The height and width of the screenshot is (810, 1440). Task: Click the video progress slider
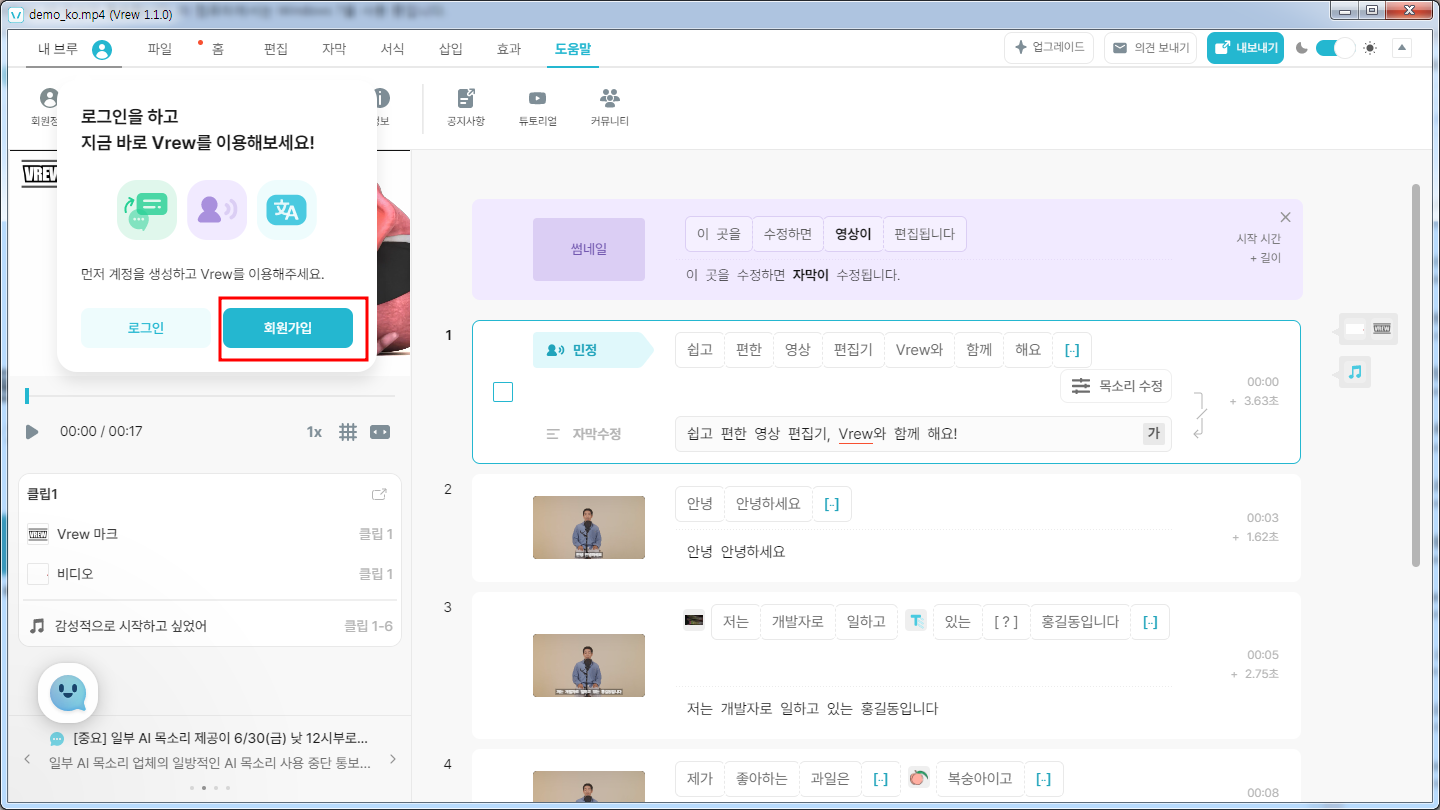(x=210, y=396)
